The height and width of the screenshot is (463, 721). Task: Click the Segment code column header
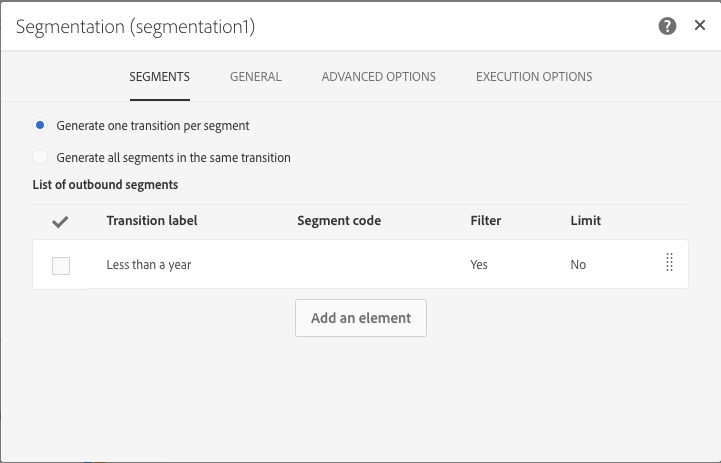click(339, 220)
